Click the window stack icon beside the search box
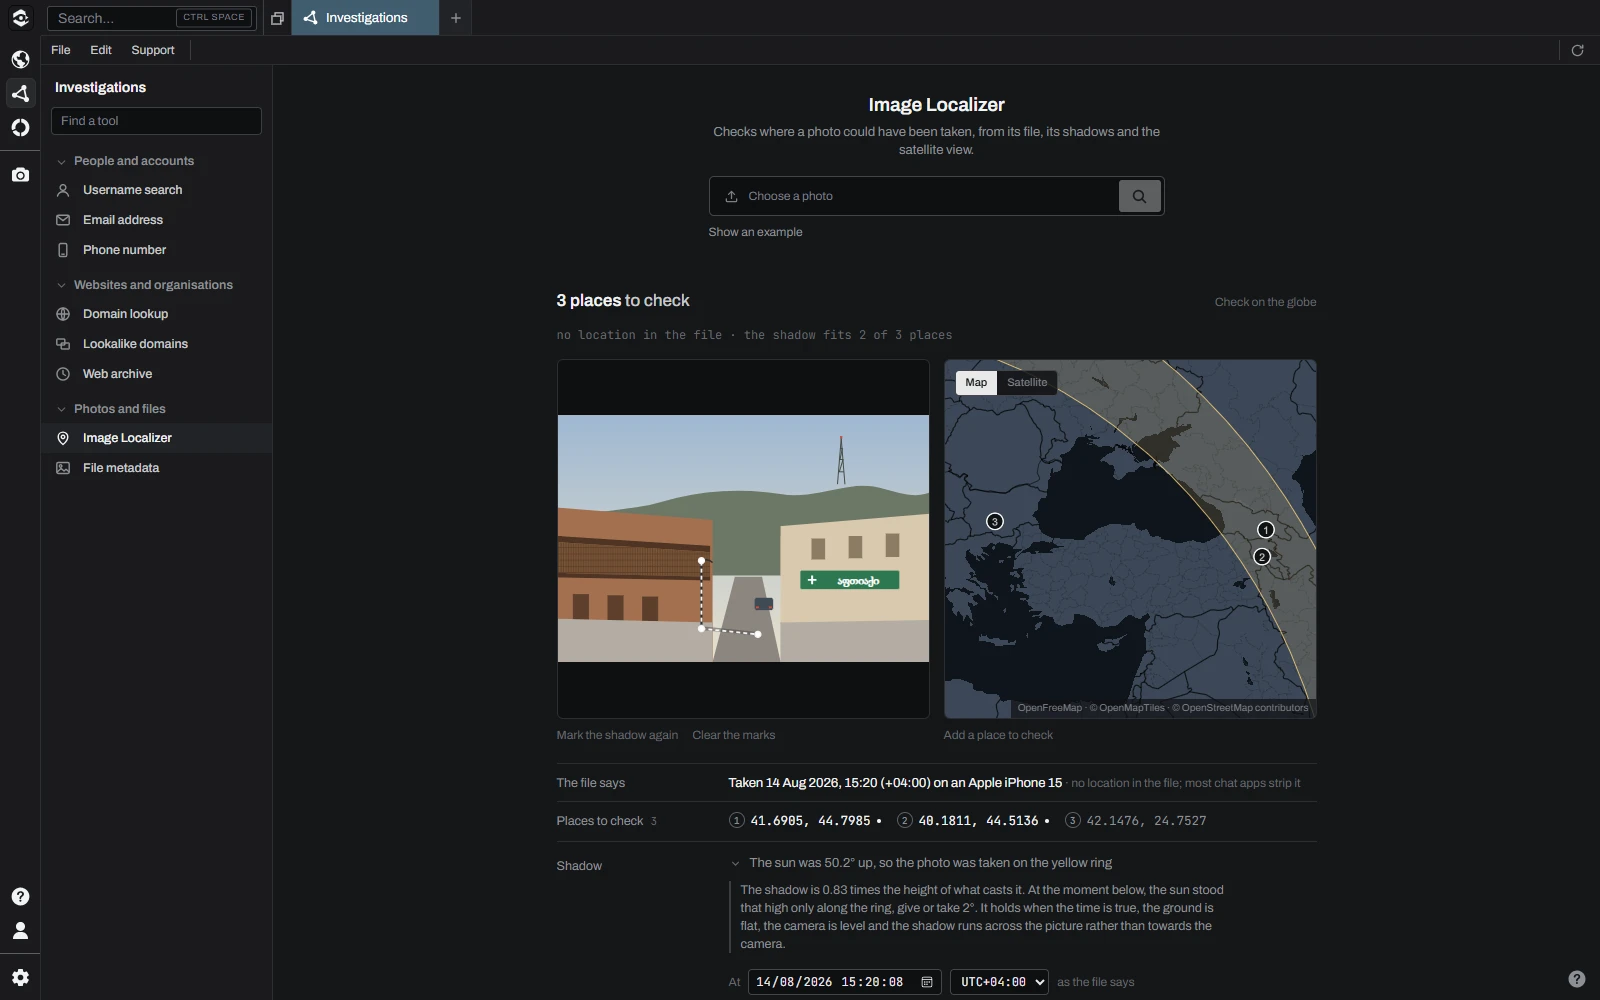Viewport: 1600px width, 1000px height. point(277,18)
